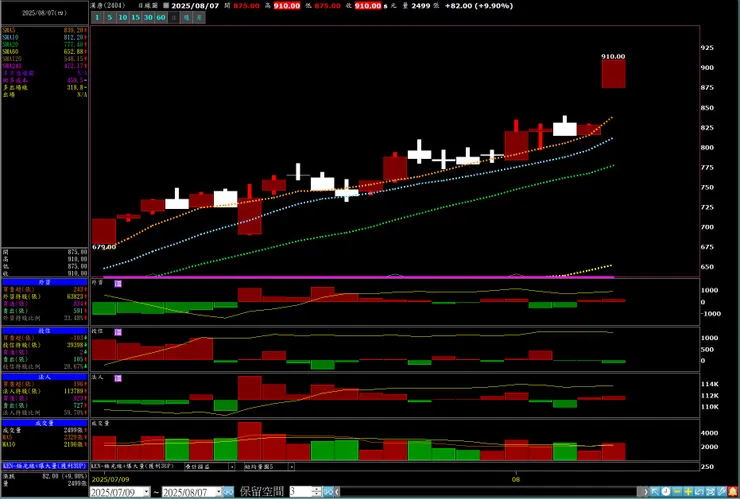Click the stock name (2404) in the header

pos(107,6)
